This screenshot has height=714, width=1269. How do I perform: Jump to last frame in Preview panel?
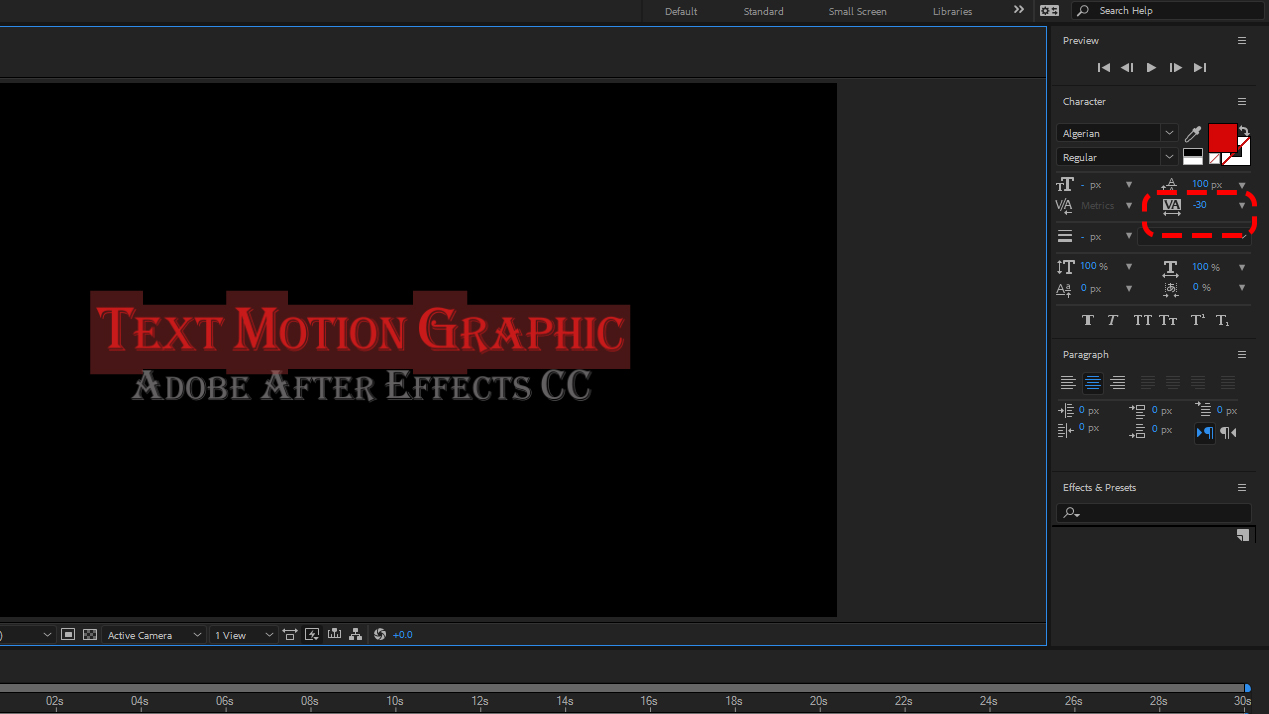pyautogui.click(x=1200, y=68)
